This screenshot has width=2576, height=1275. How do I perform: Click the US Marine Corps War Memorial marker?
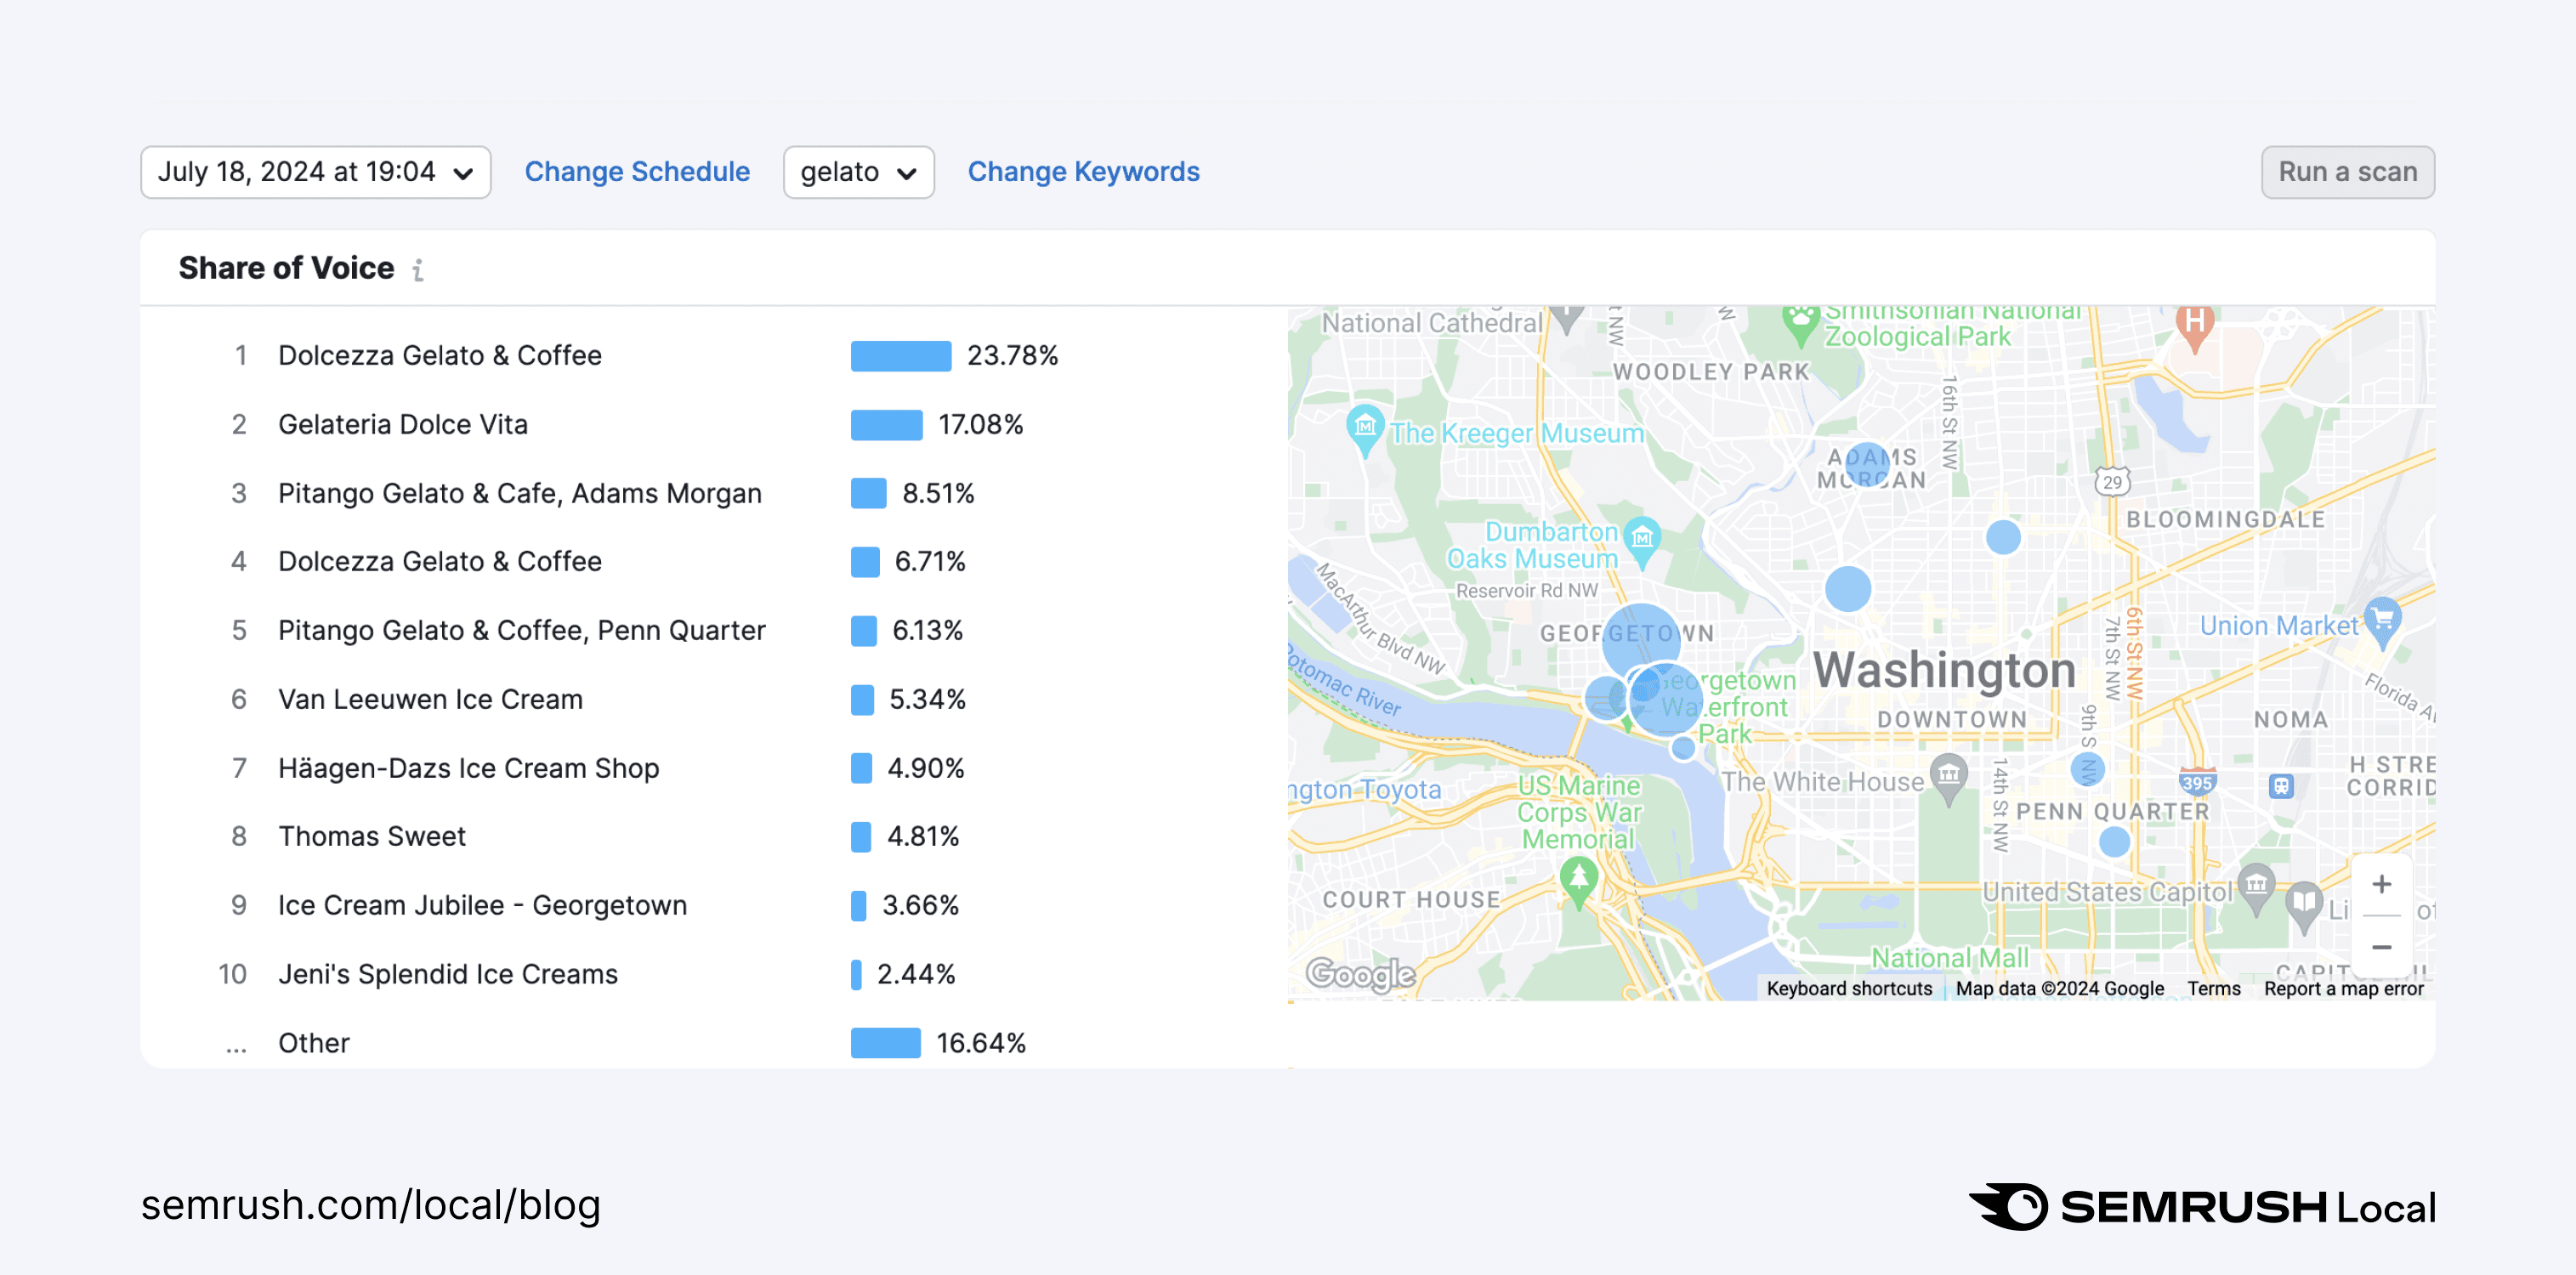[1578, 882]
